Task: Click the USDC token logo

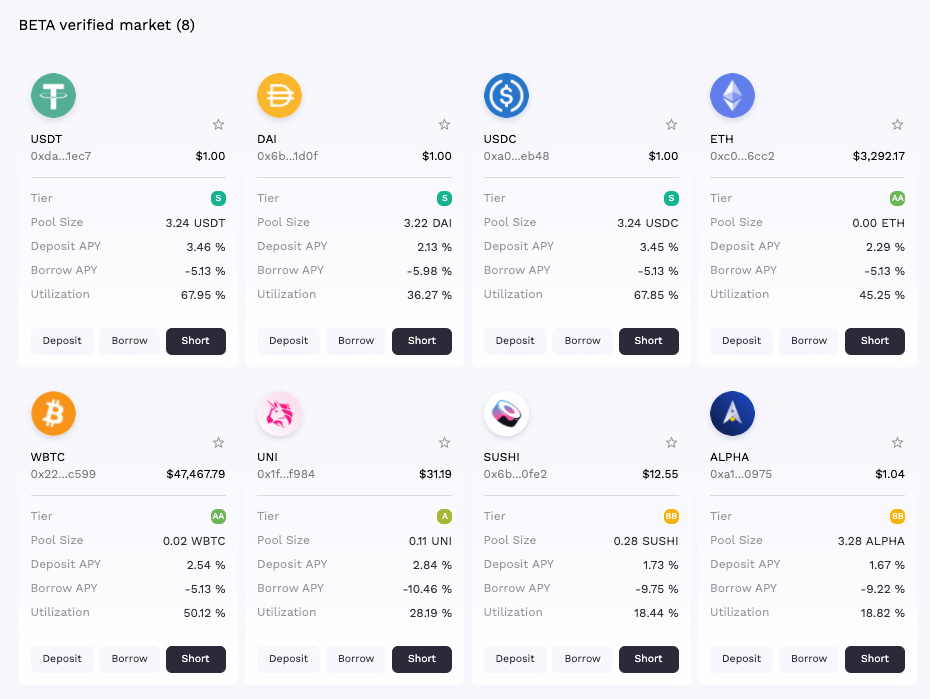Action: [x=506, y=95]
